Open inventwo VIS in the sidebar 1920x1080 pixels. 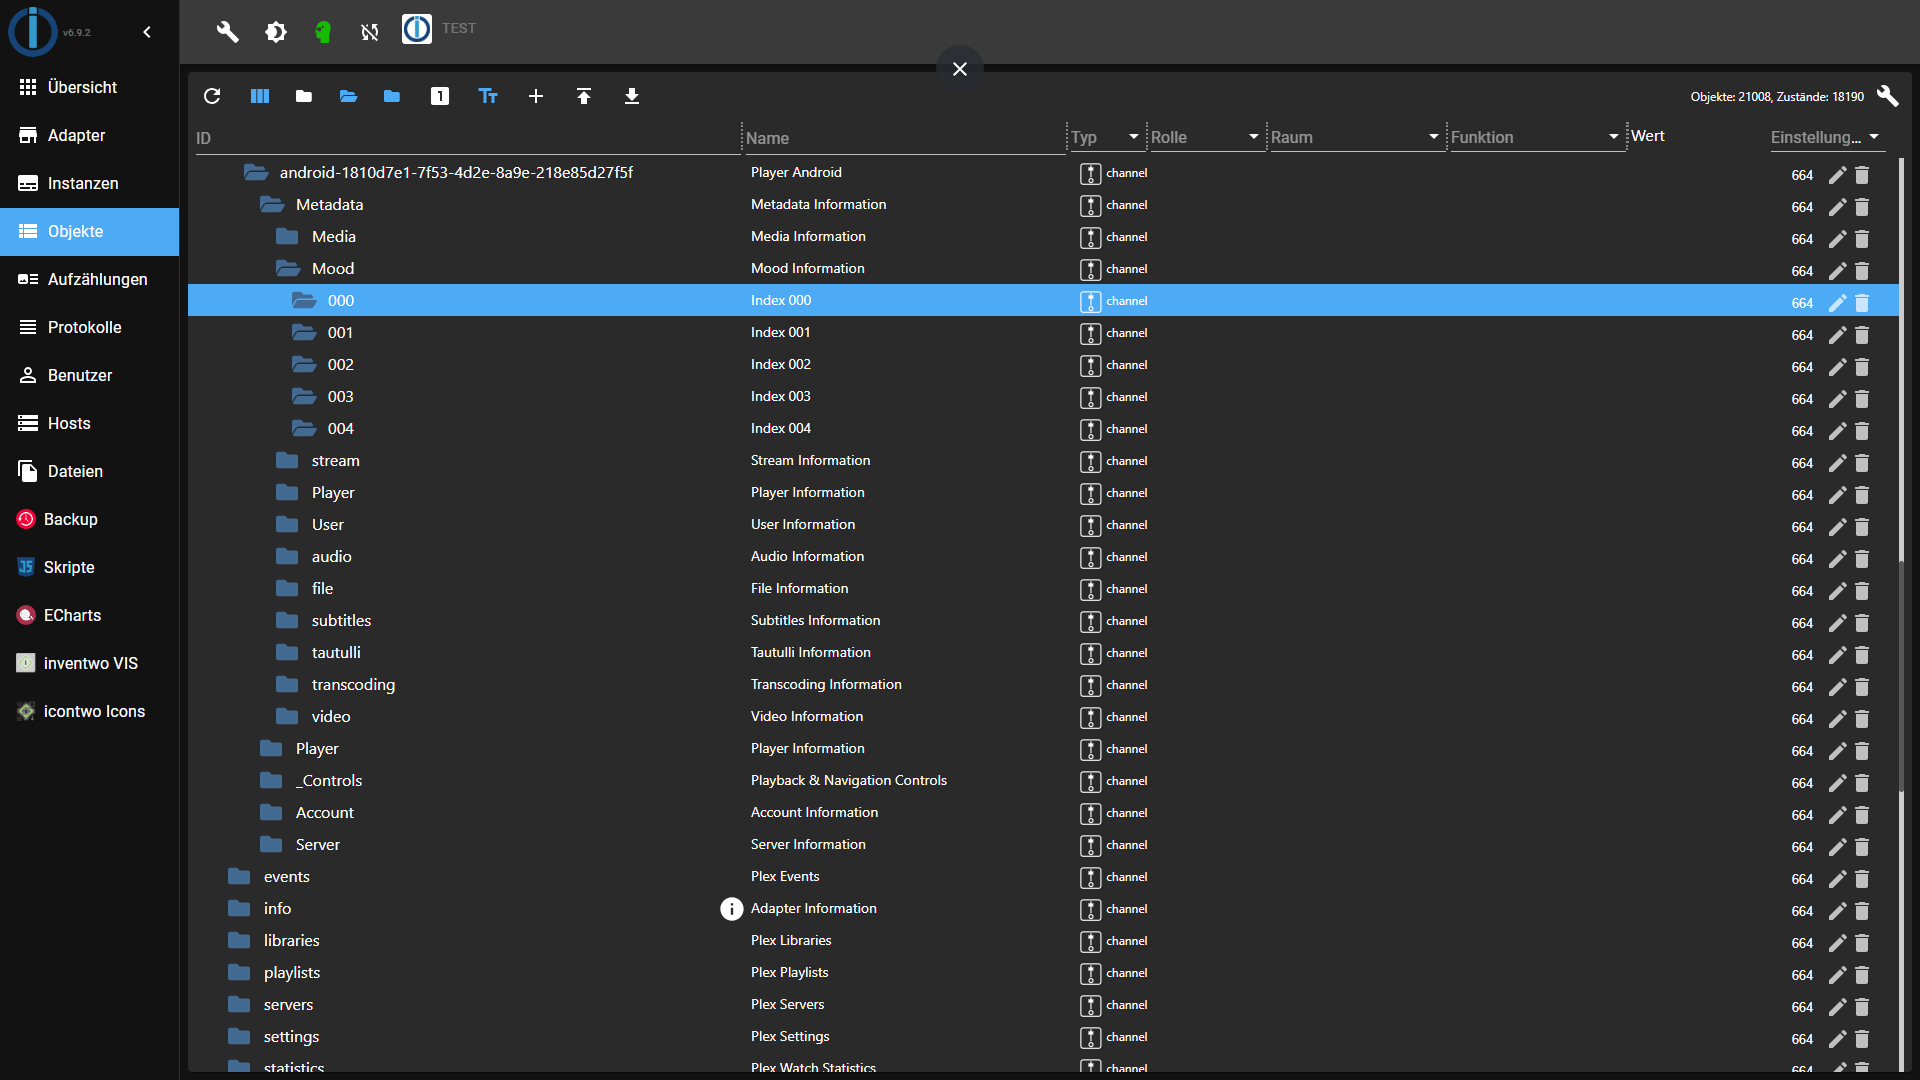pos(90,663)
